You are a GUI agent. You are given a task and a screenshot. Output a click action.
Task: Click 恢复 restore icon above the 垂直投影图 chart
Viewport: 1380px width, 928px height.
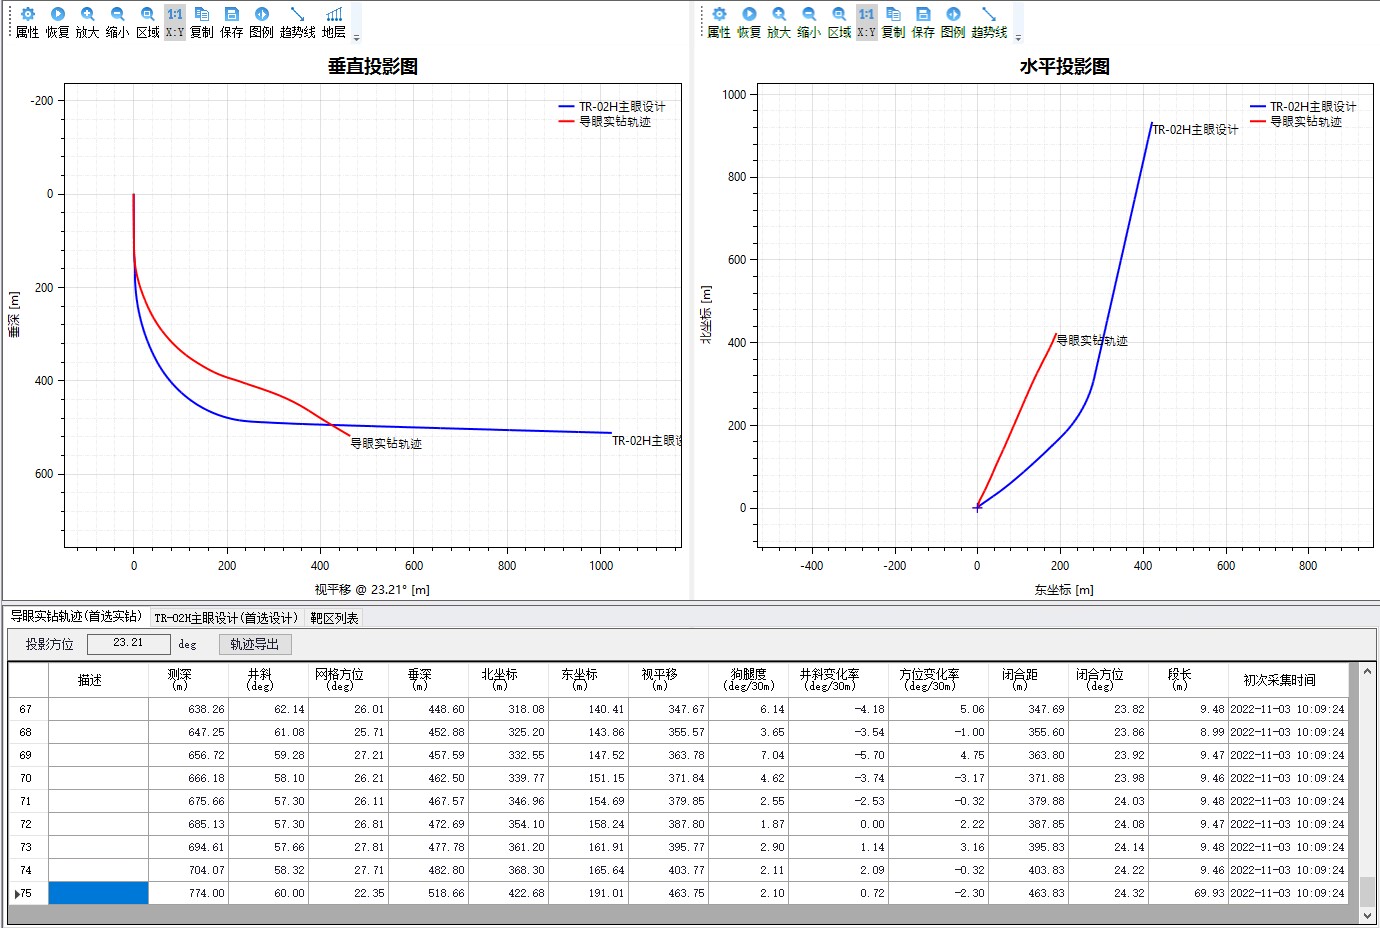[x=57, y=22]
